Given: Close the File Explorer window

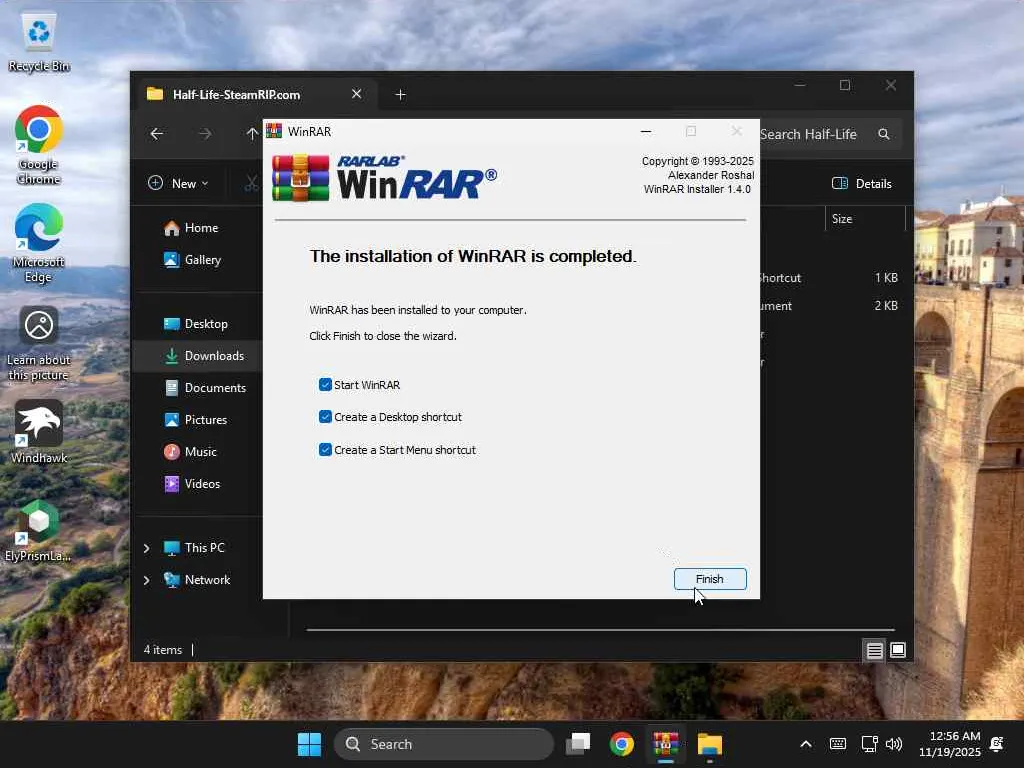Looking at the screenshot, I should [x=891, y=86].
